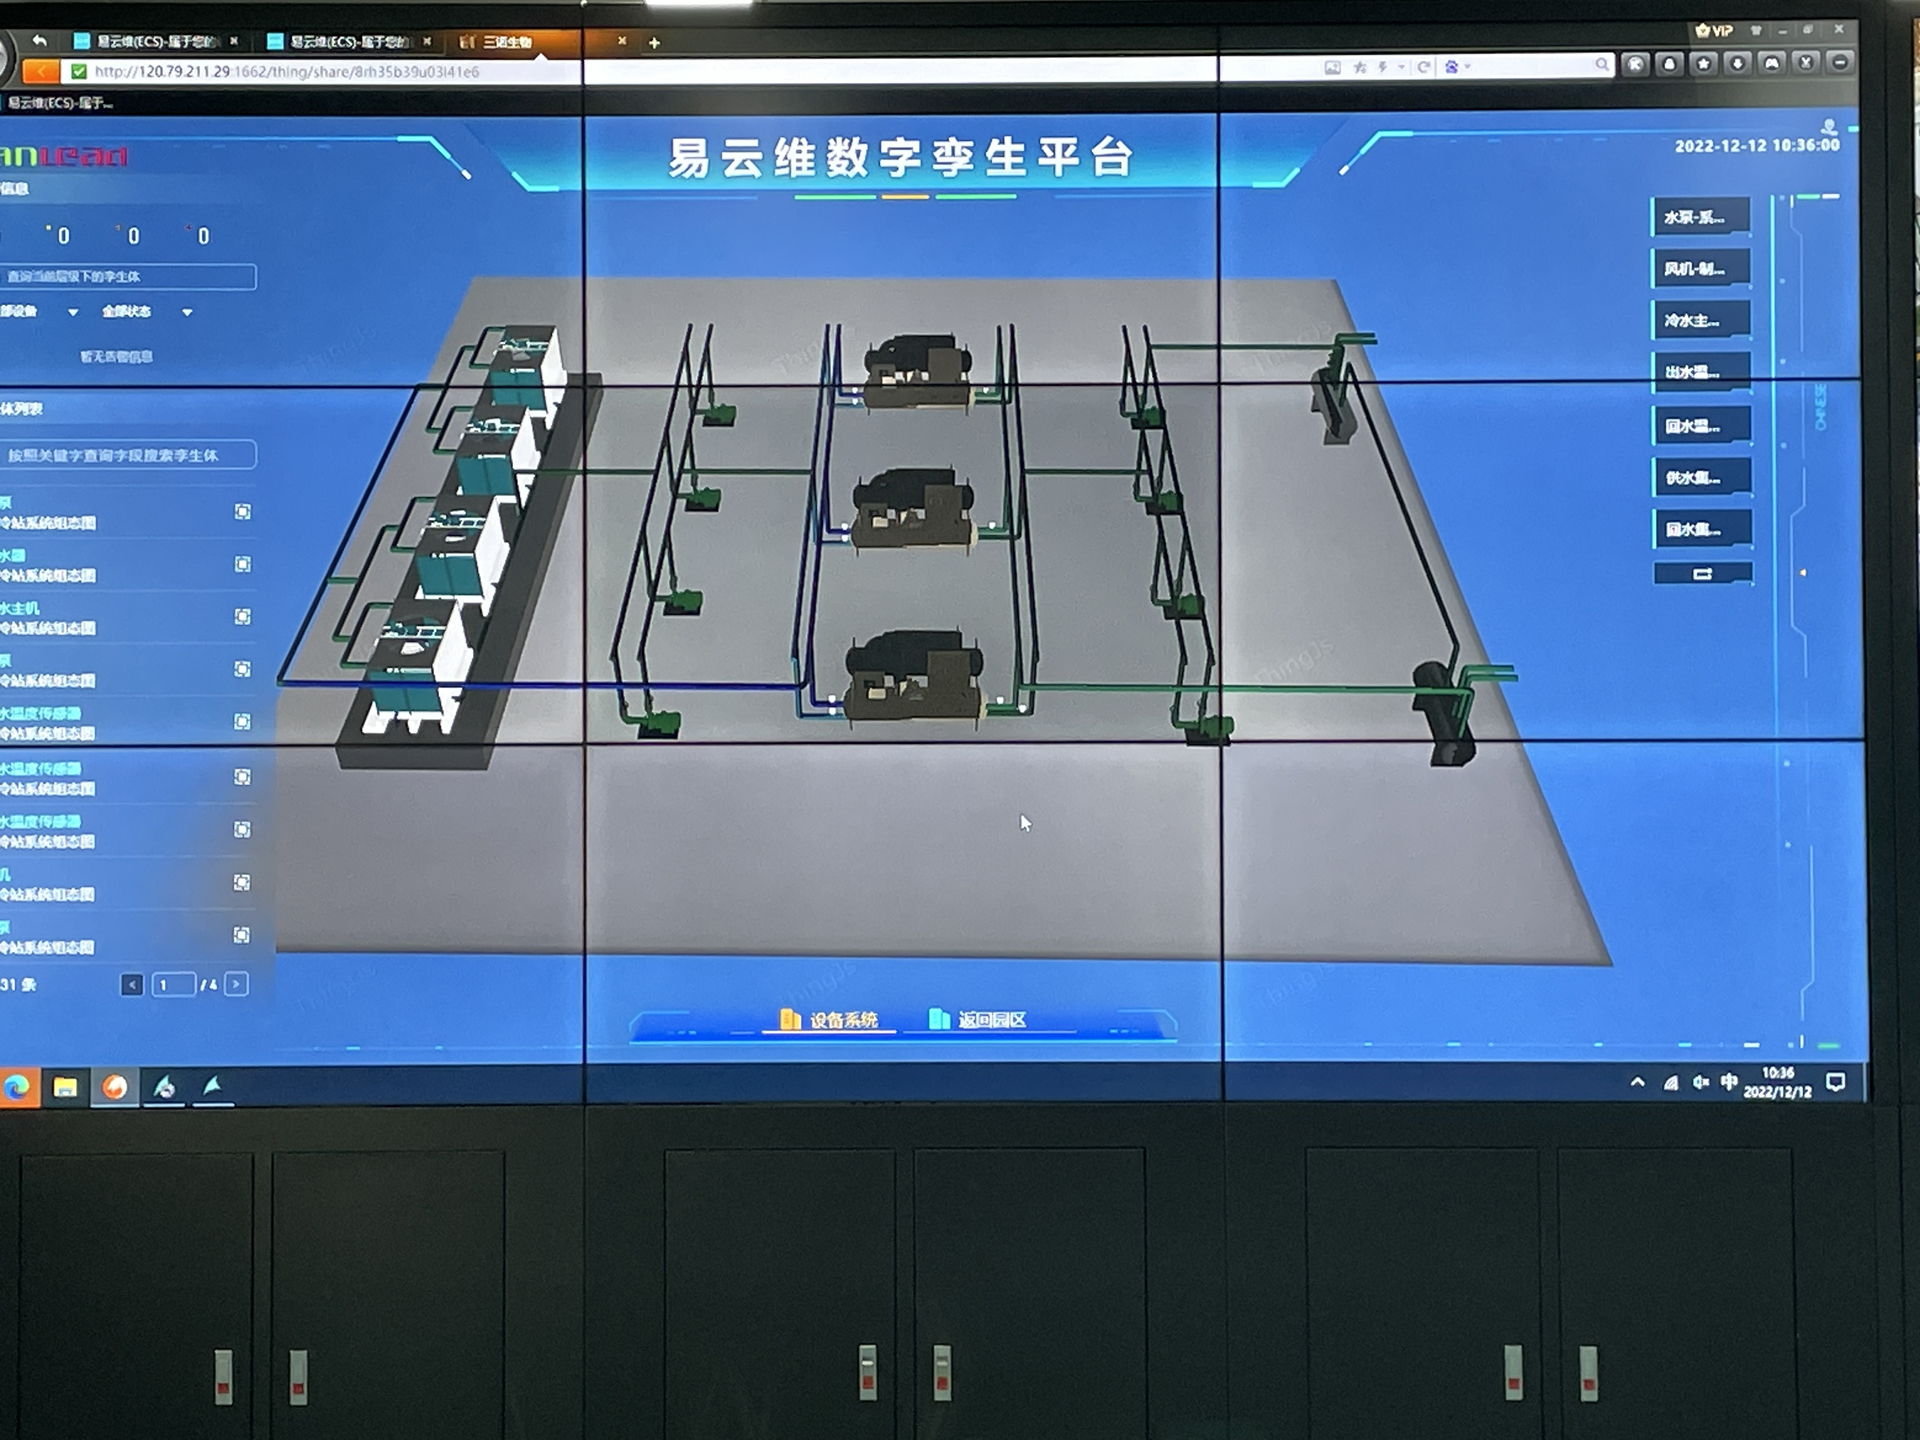Click the first 回水 right panel button
Image resolution: width=1920 pixels, height=1440 pixels.
coord(1701,426)
